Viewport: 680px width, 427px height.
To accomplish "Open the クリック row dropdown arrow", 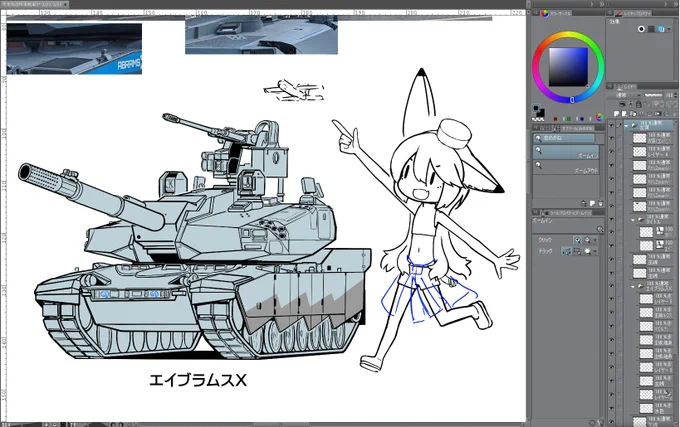I will pos(595,240).
